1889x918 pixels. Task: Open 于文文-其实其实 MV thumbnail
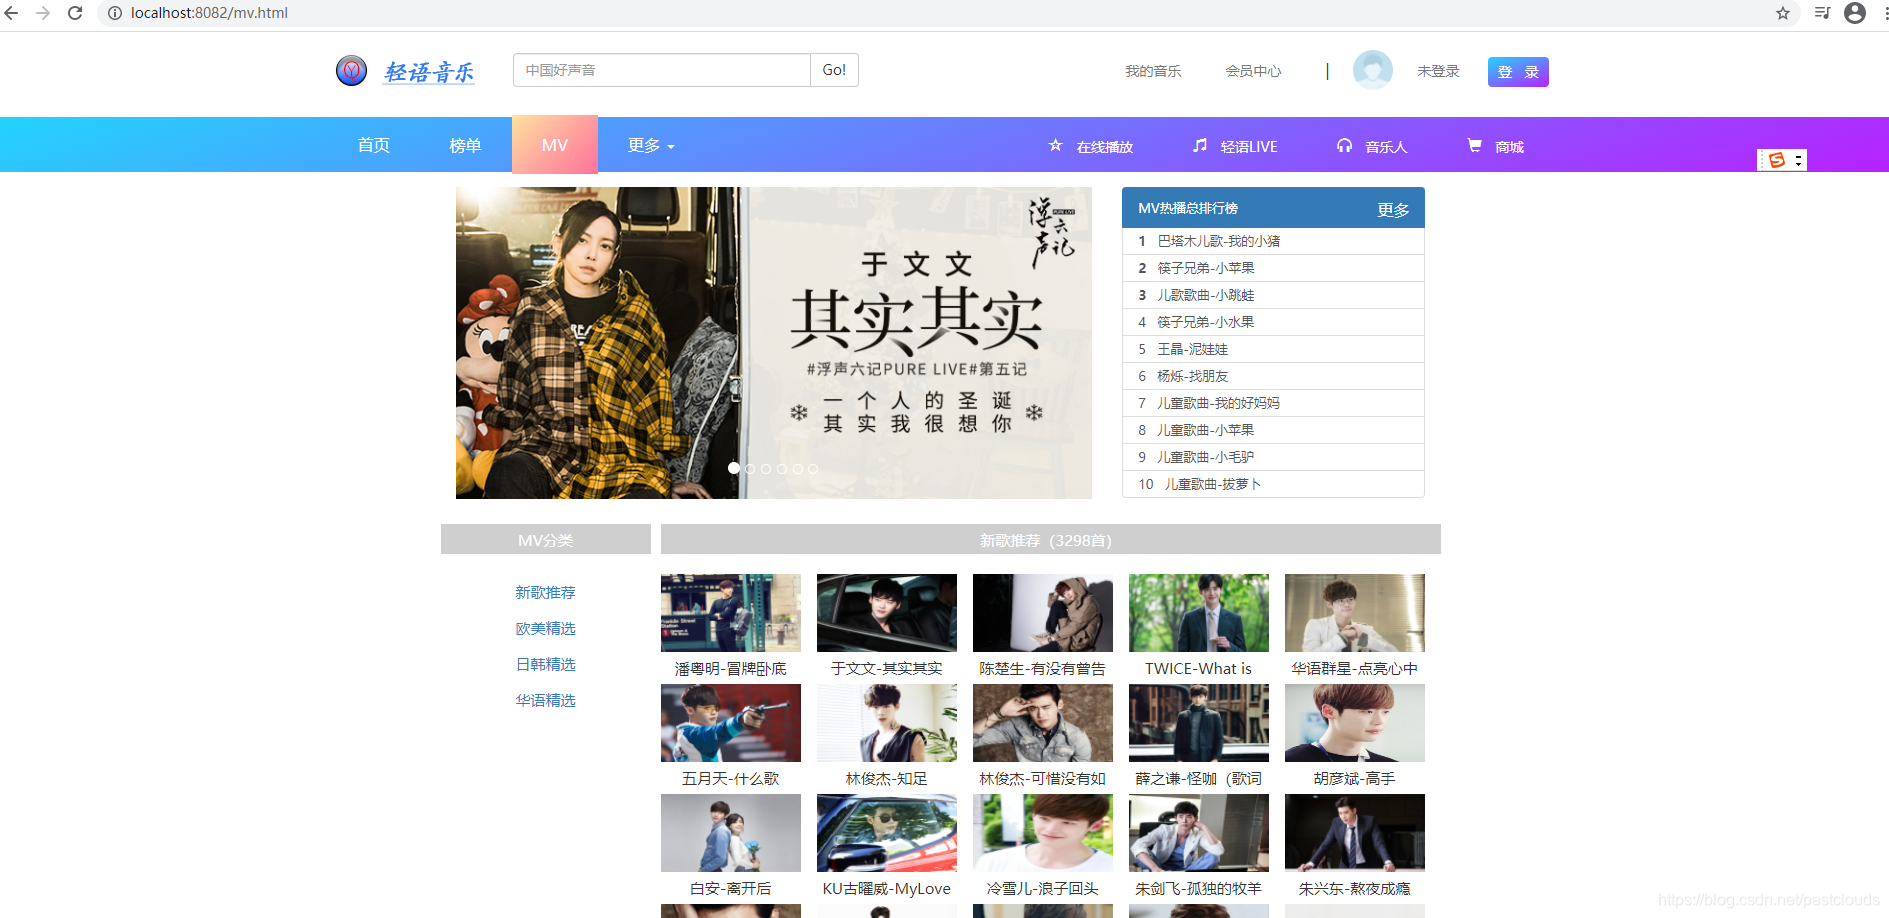887,613
